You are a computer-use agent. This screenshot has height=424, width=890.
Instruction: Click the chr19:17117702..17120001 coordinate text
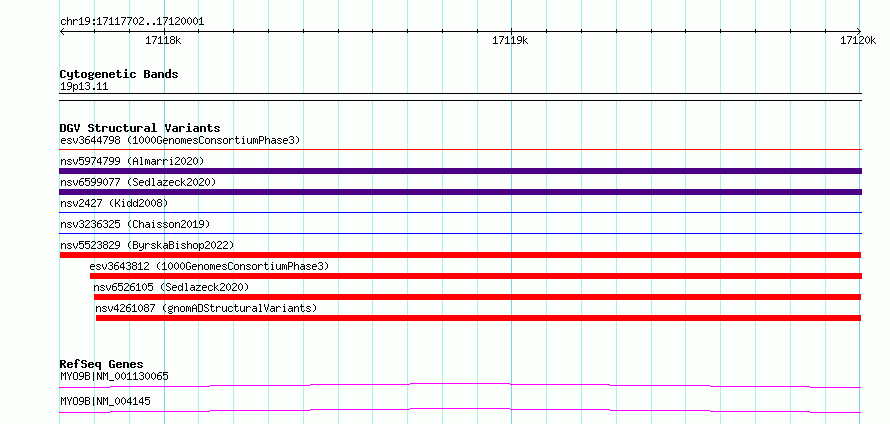tap(132, 22)
